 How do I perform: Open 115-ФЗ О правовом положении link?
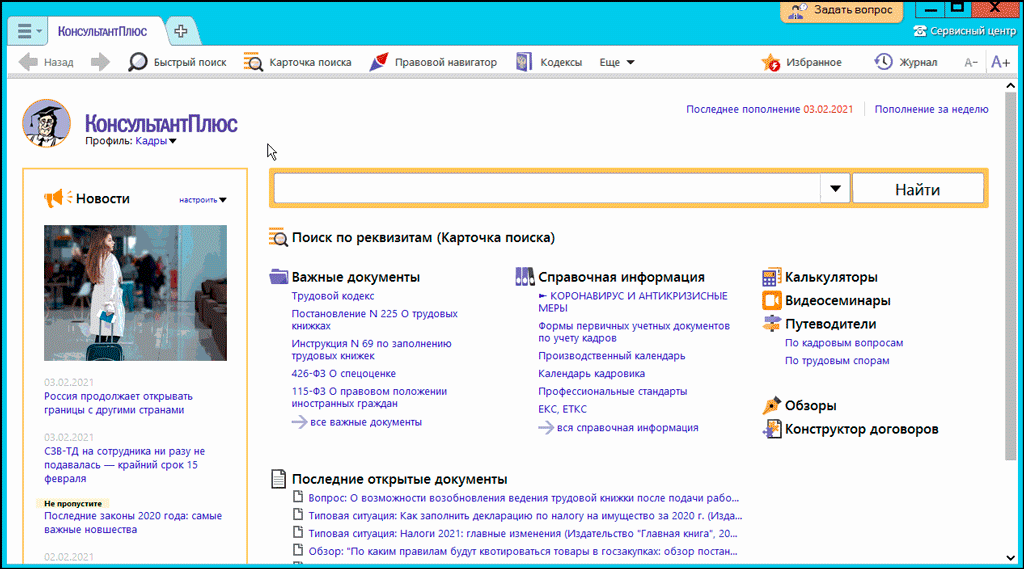(x=369, y=397)
